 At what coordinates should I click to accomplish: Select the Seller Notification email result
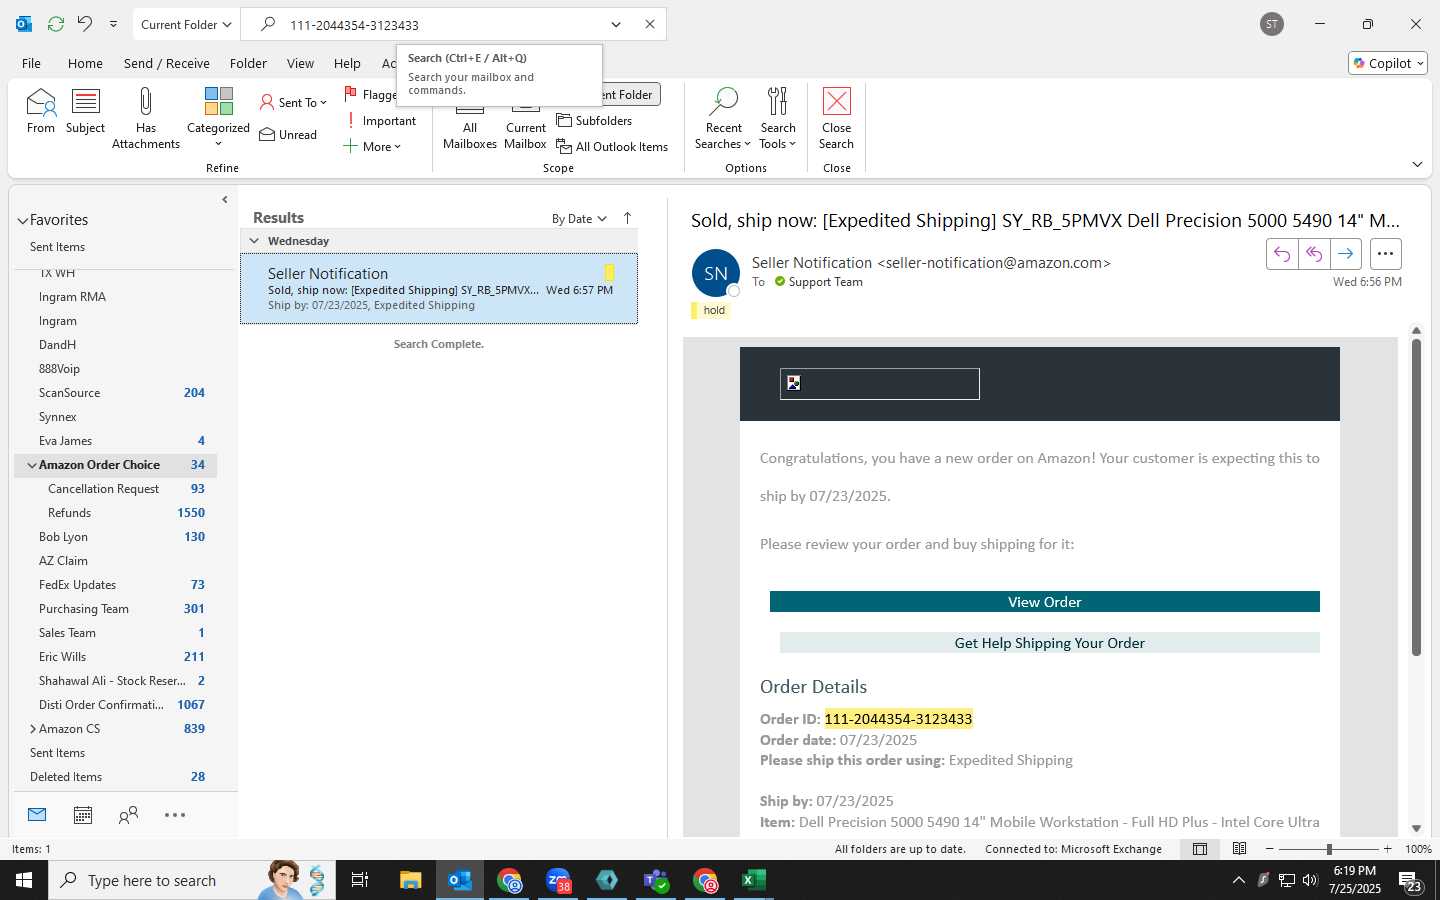pyautogui.click(x=439, y=288)
